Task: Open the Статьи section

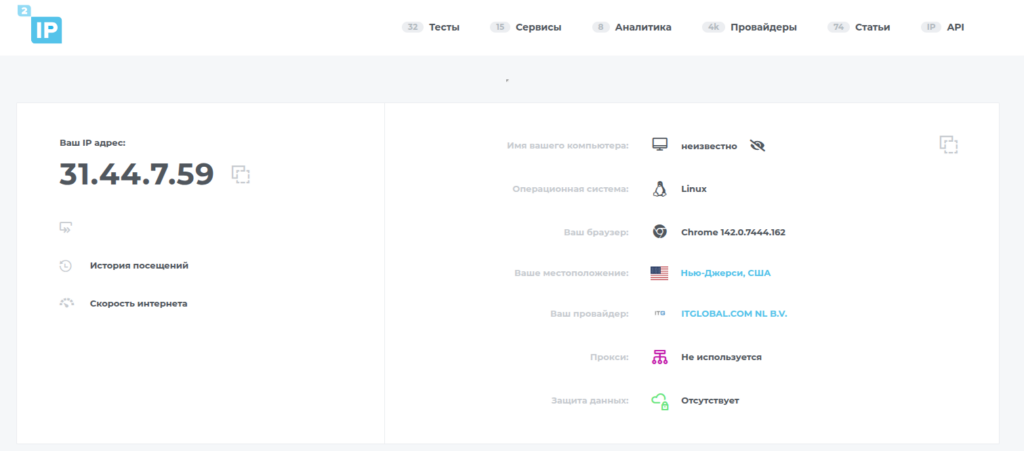Action: 871,27
